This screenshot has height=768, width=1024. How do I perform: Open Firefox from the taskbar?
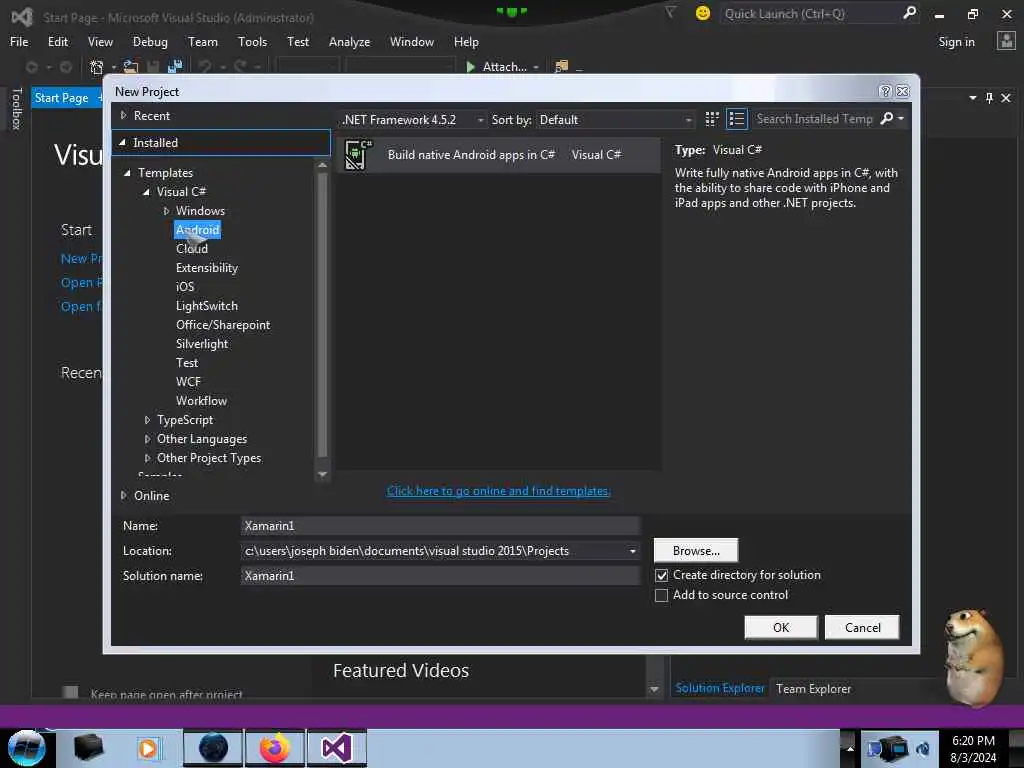tap(275, 748)
